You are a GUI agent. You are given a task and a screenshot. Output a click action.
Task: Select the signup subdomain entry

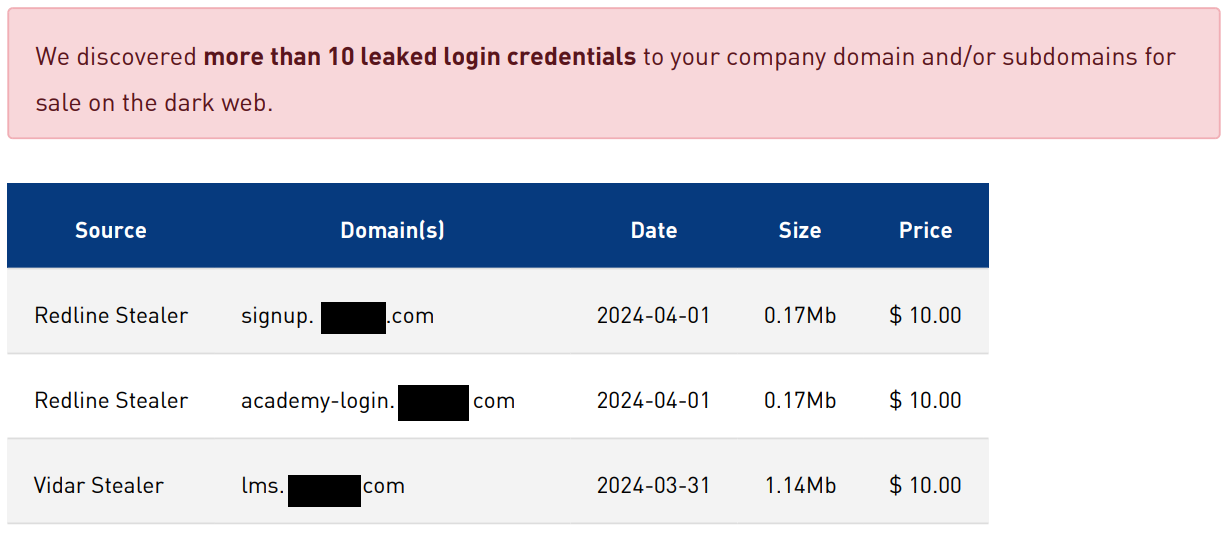[x=338, y=316]
